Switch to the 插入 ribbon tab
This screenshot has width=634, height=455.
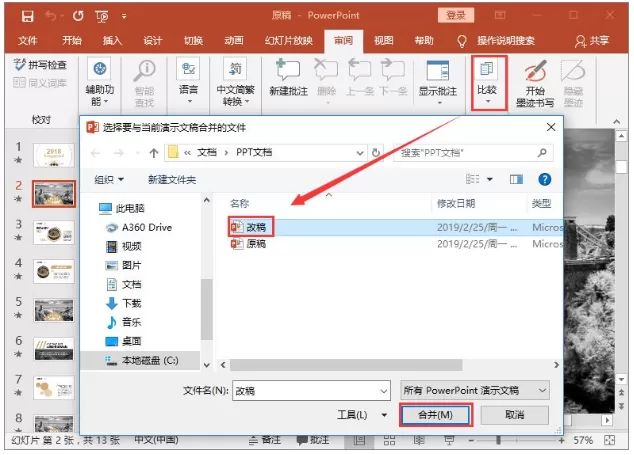[112, 40]
